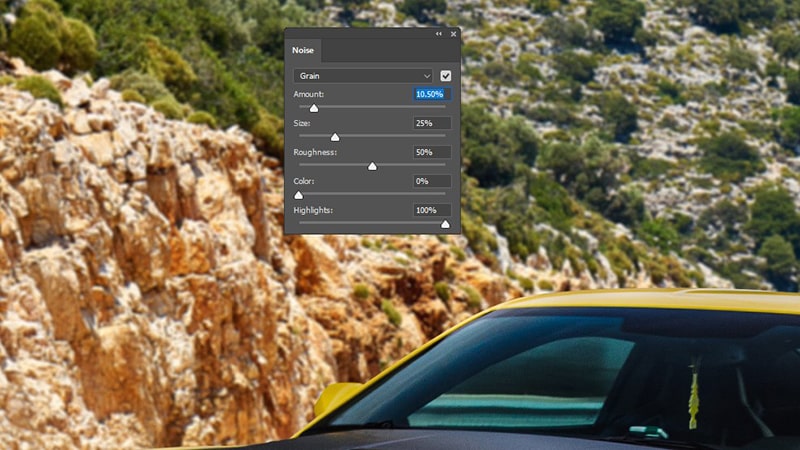Click the Highlights slider handle

point(445,224)
